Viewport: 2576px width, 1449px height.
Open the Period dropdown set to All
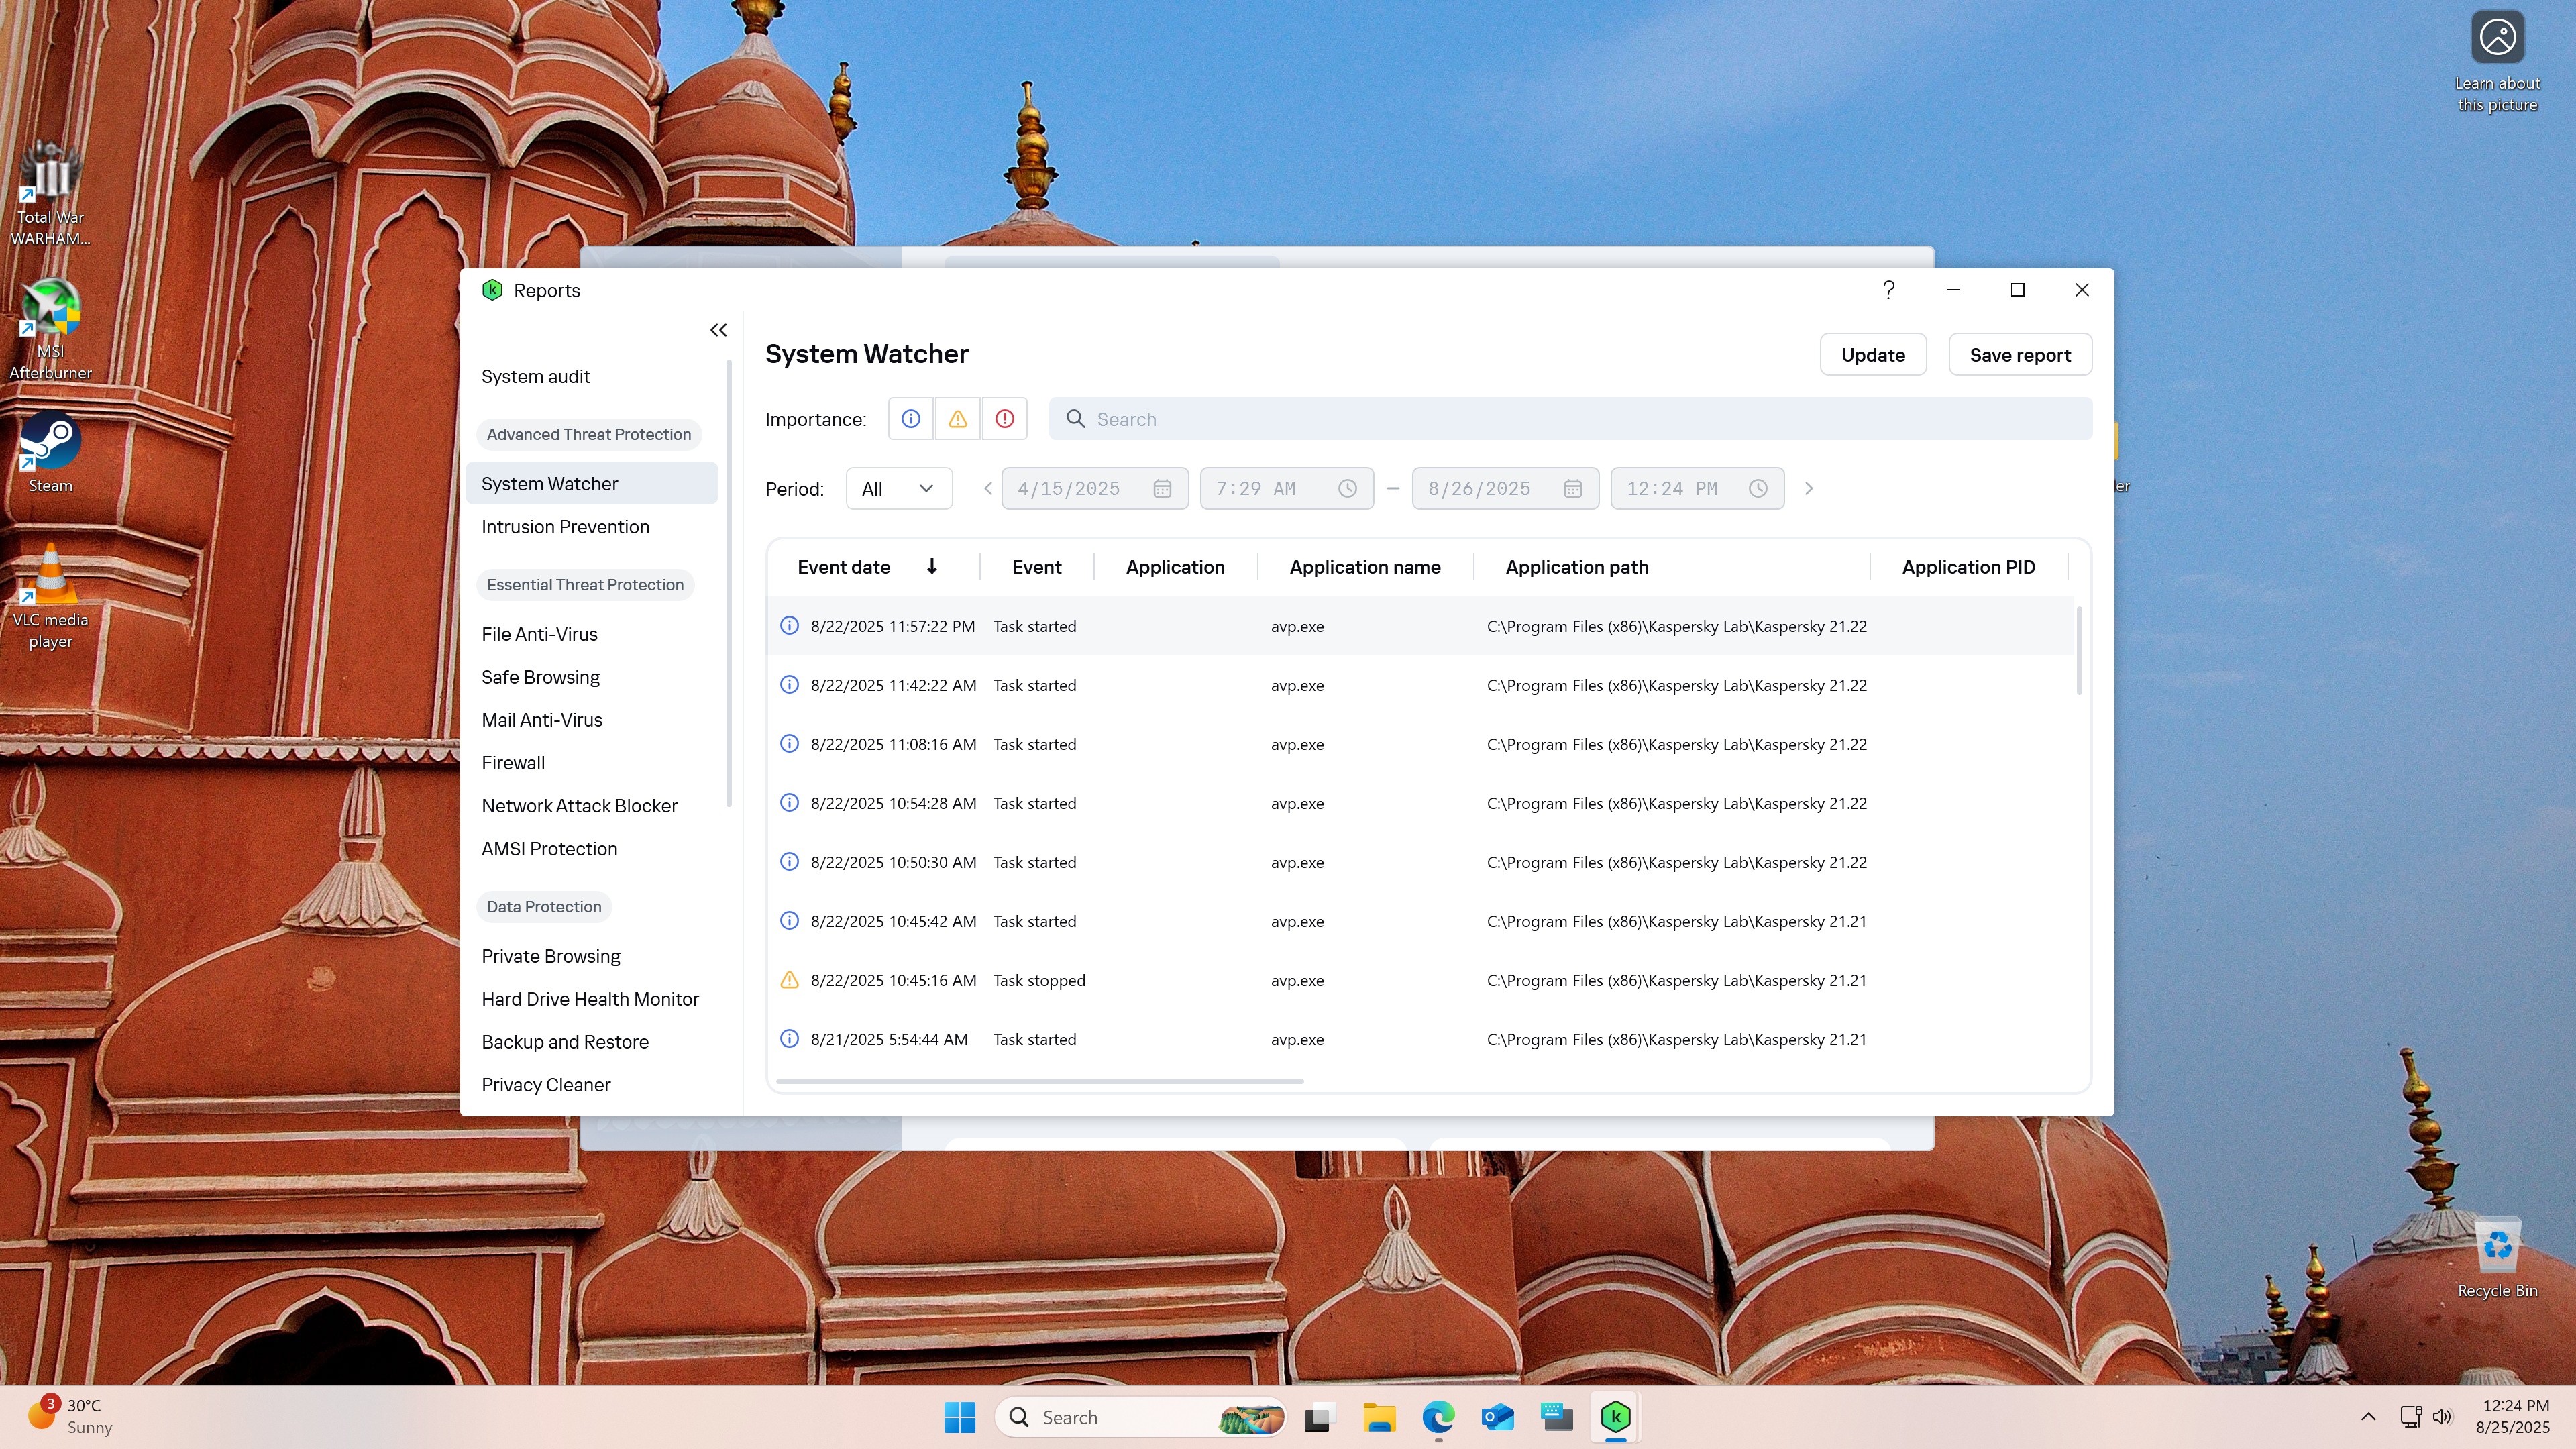[x=898, y=489]
